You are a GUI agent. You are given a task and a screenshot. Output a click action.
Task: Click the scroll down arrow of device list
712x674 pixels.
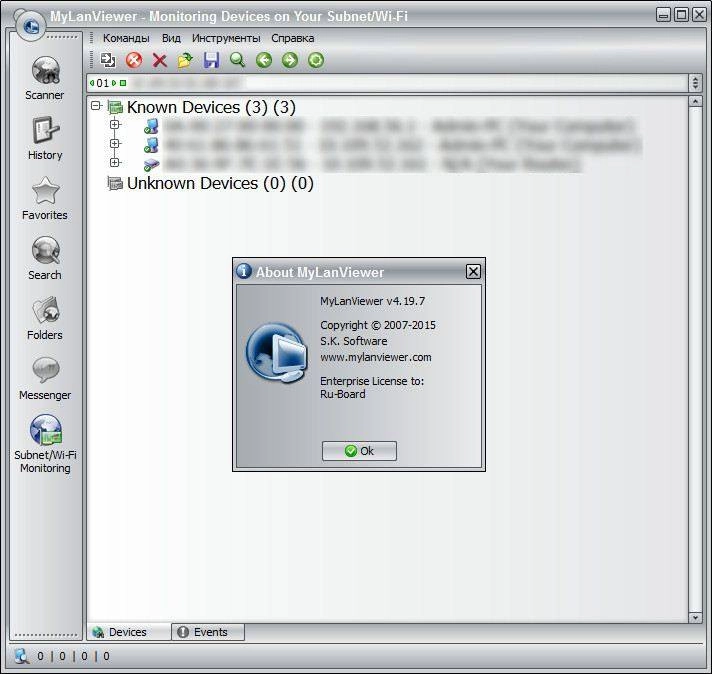pyautogui.click(x=695, y=618)
